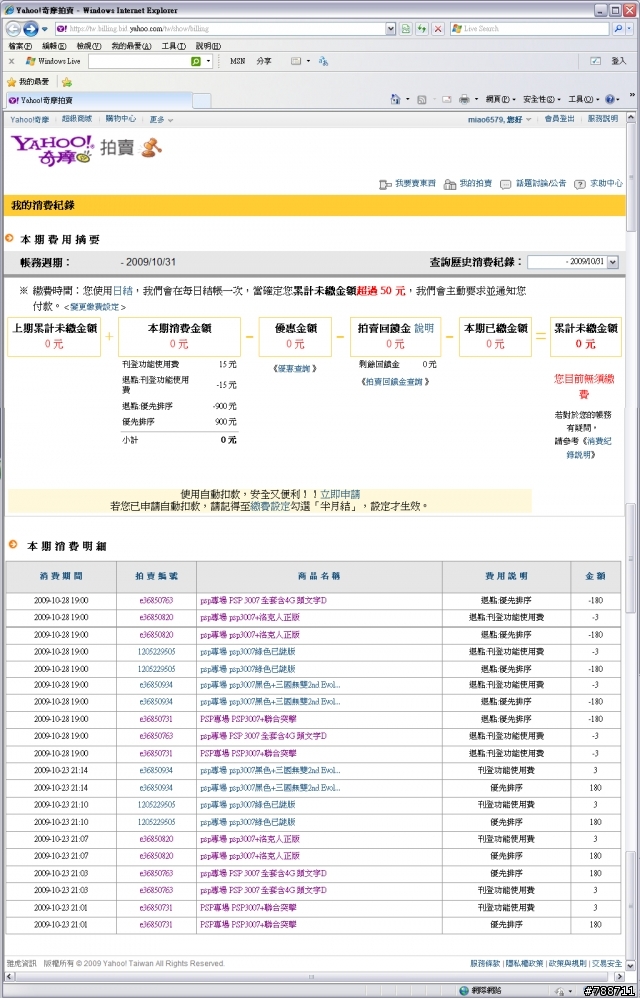This screenshot has height=999, width=640.
Task: Open the 工具(T) menu in the menu bar
Action: tap(173, 46)
